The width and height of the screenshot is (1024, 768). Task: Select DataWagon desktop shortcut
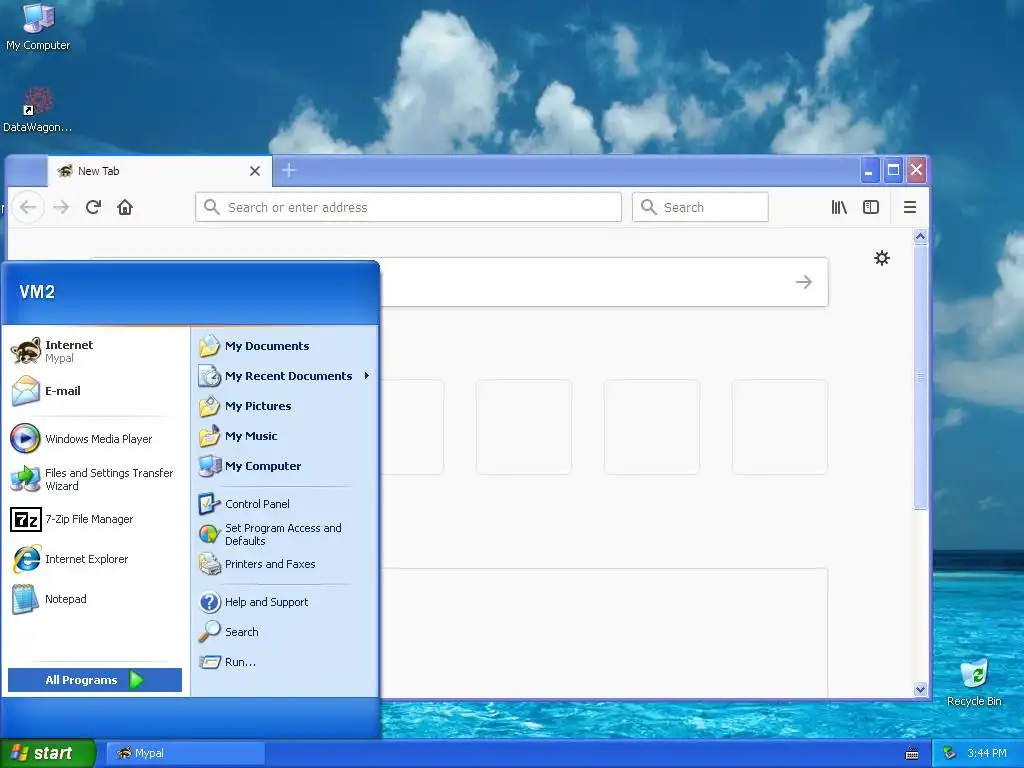click(38, 110)
